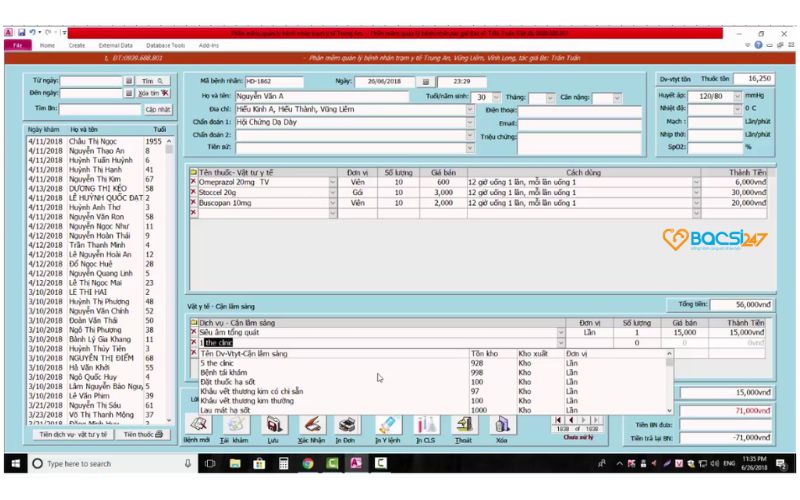Expand the Chẩn đoán 1 dropdown
Screen dimensions: 800x500
coord(469,122)
